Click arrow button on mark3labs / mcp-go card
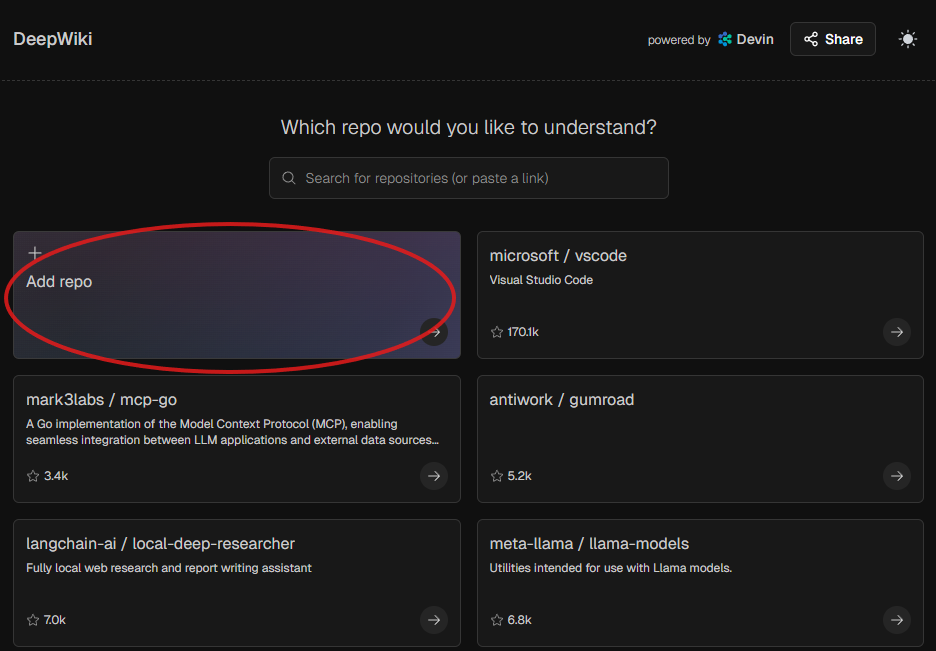 (x=434, y=476)
